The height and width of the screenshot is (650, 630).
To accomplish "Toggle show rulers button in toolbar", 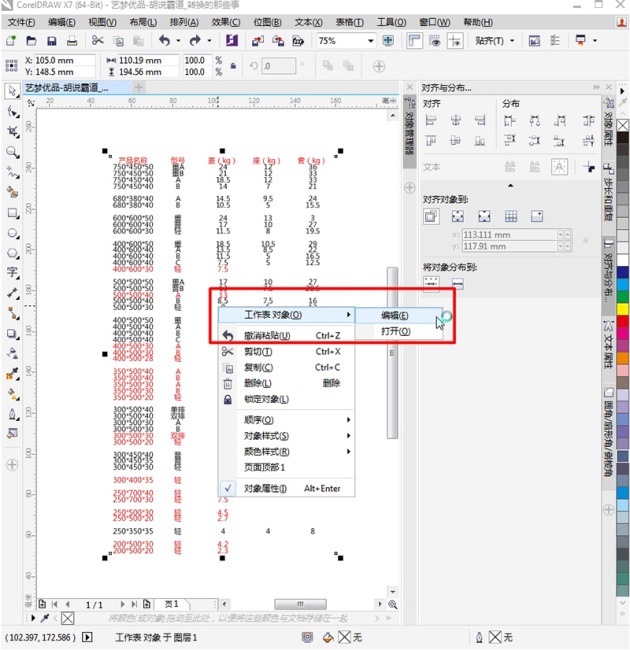I will tap(414, 41).
